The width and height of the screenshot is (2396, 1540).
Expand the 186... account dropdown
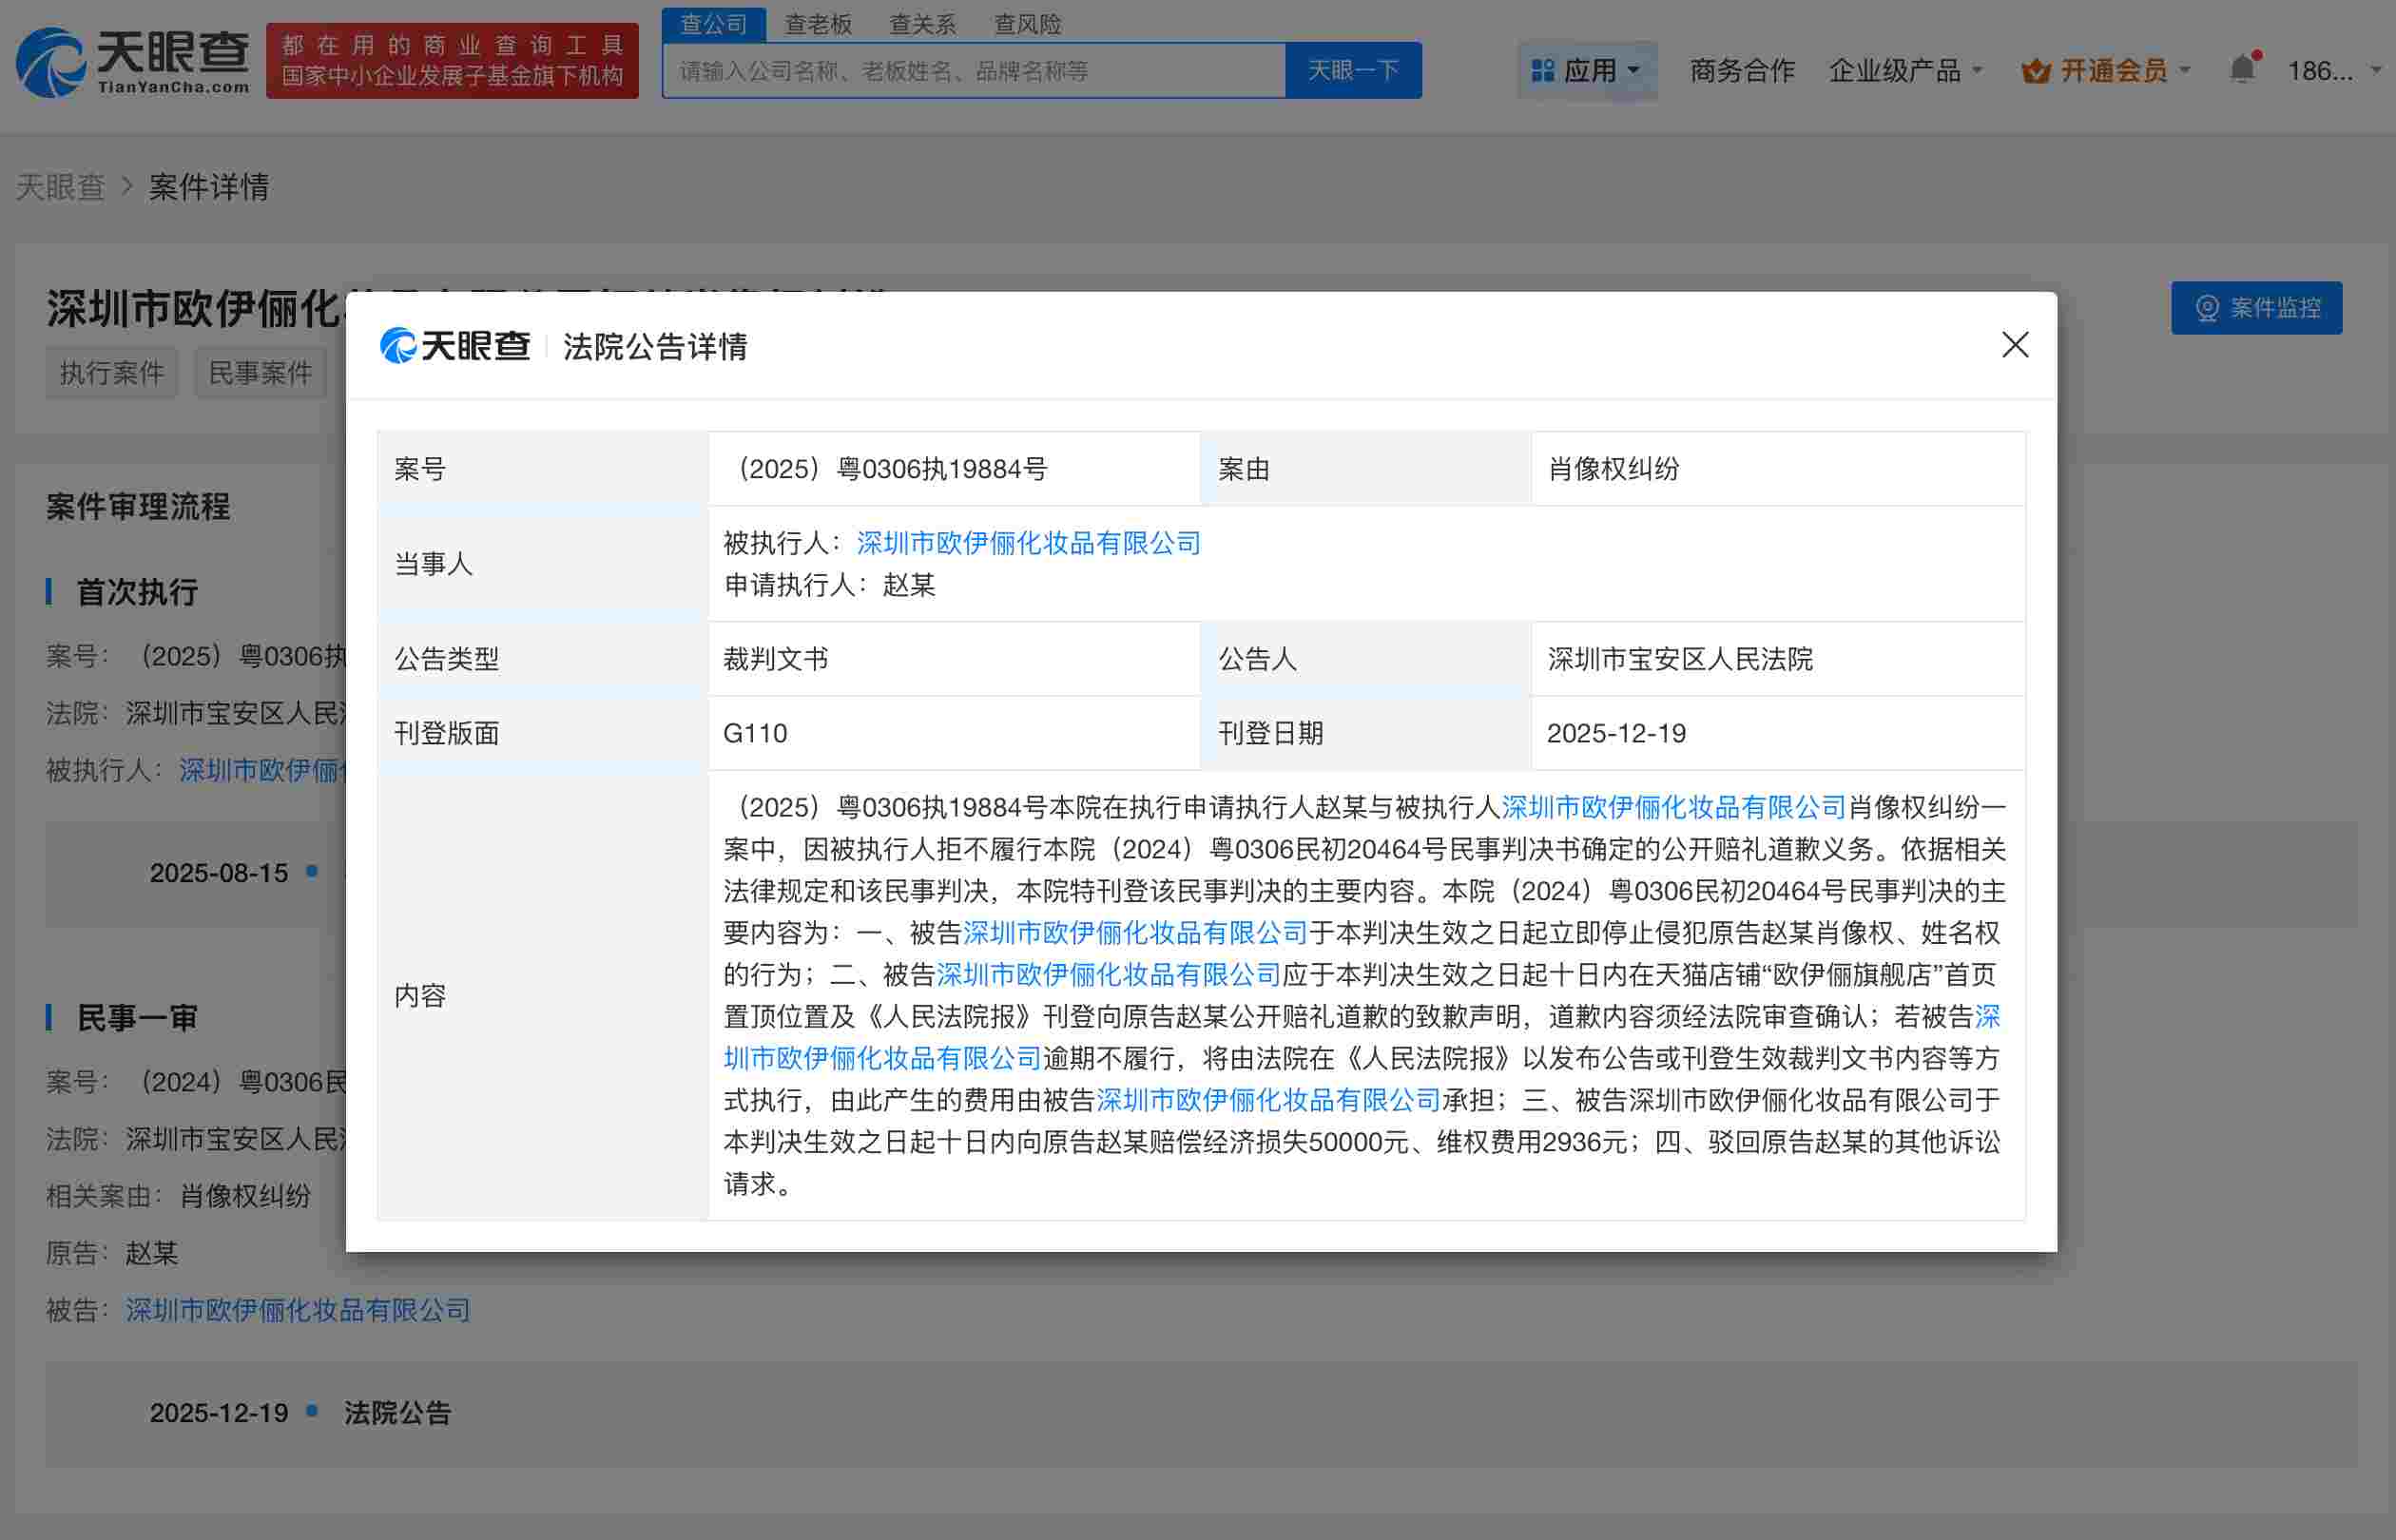click(2329, 69)
